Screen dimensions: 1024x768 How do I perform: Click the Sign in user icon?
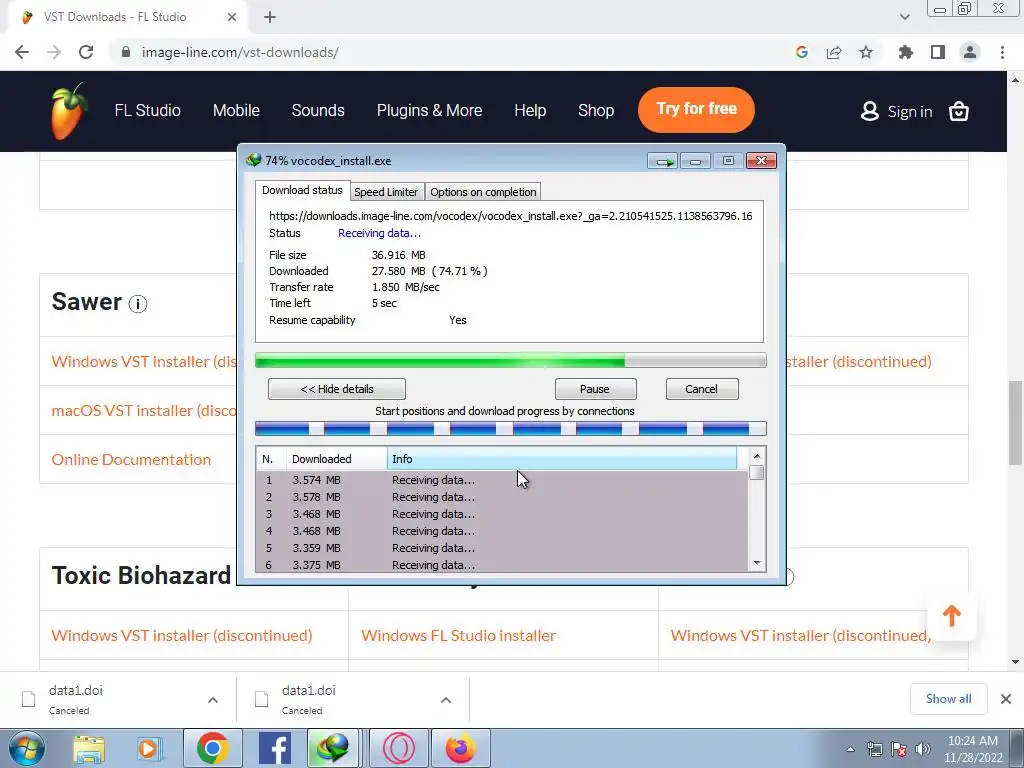tap(869, 111)
